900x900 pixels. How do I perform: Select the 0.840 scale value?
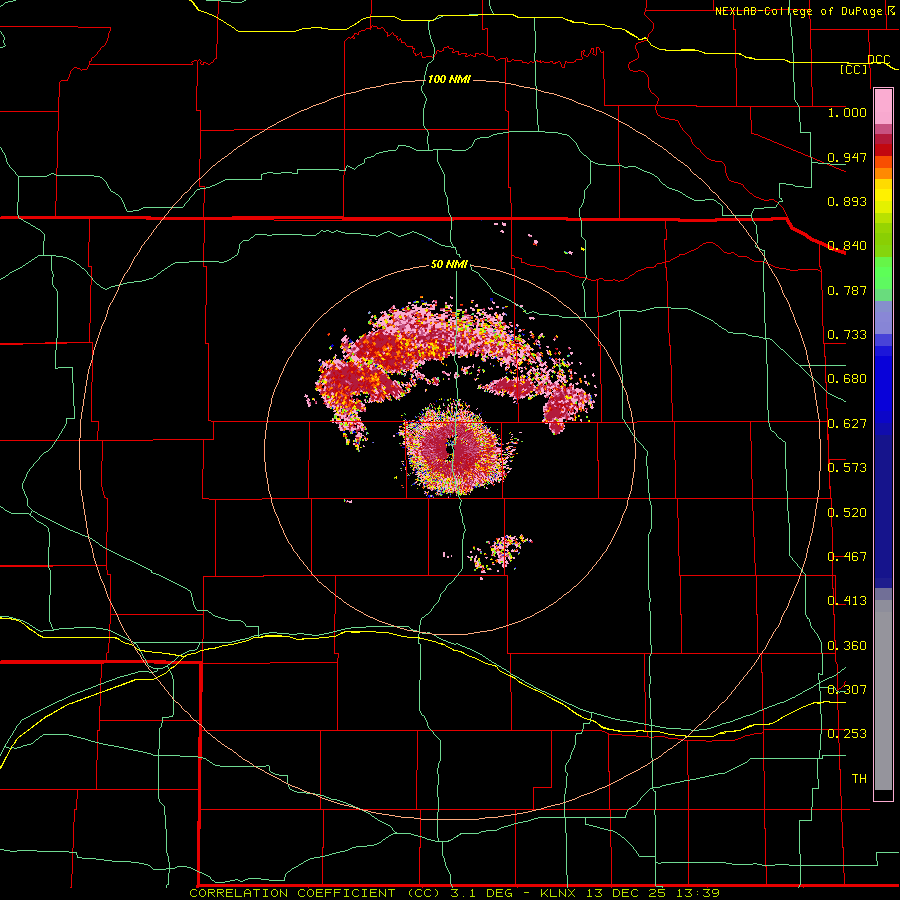847,246
